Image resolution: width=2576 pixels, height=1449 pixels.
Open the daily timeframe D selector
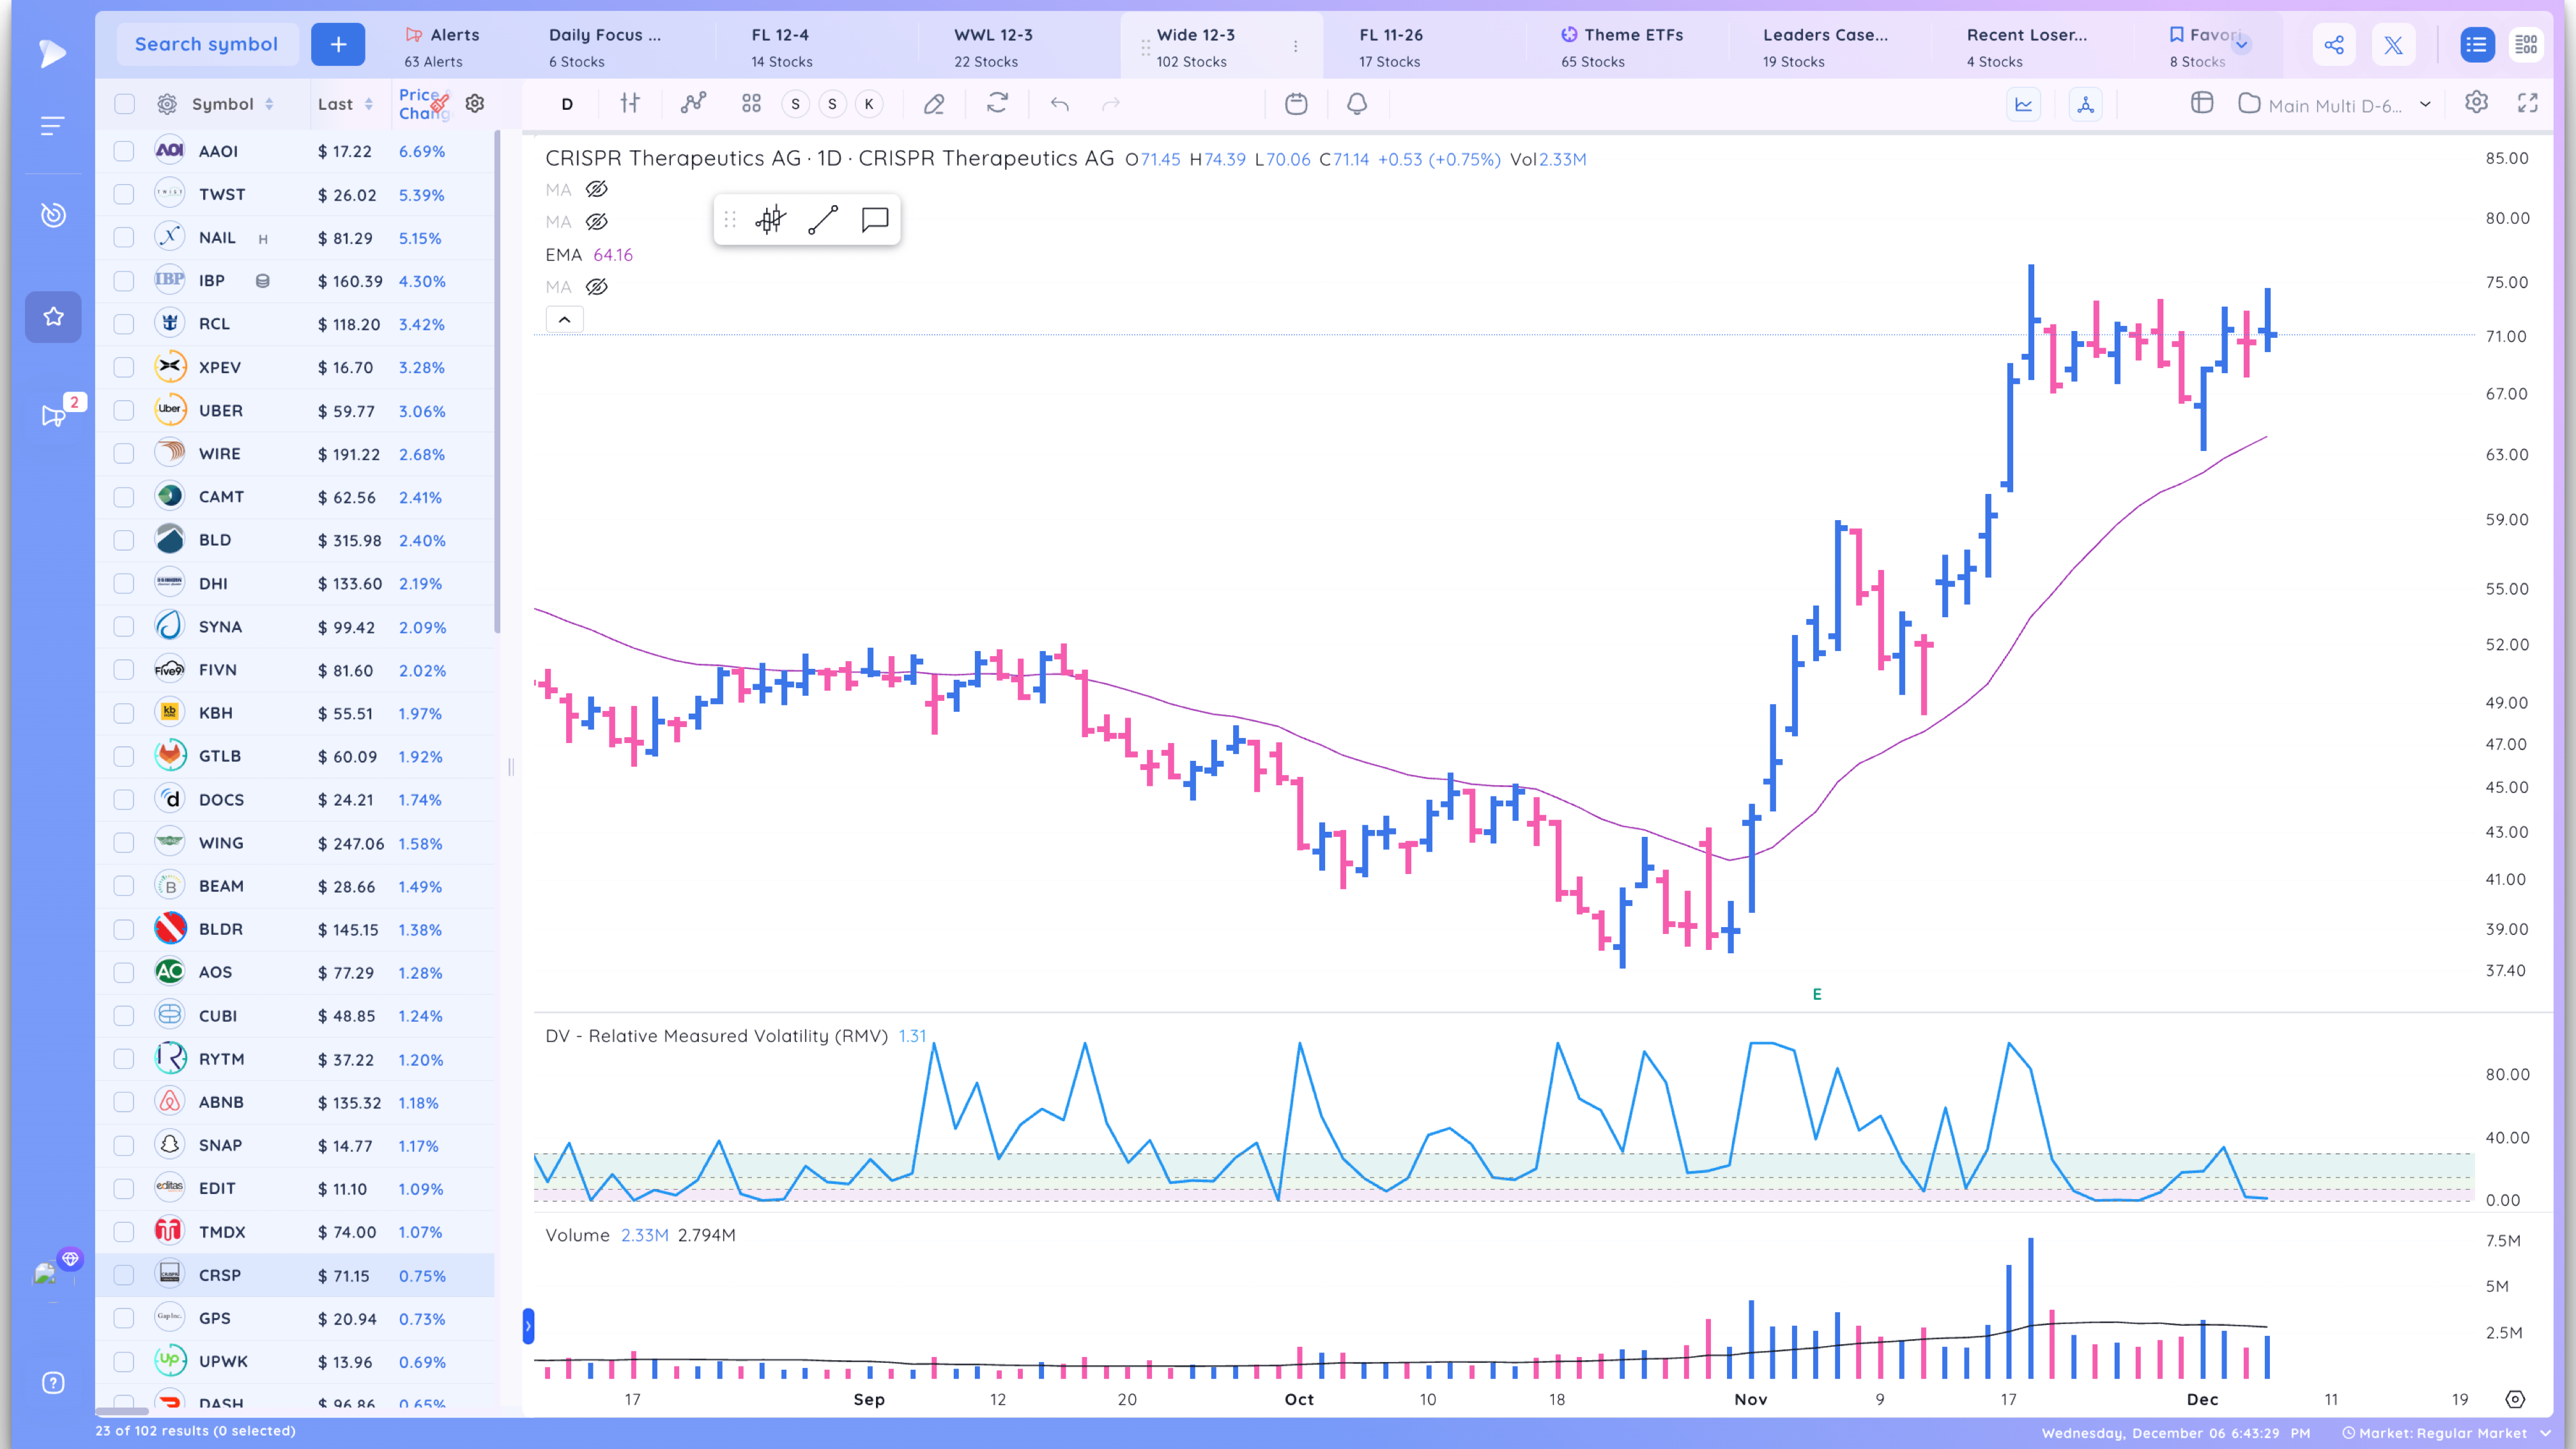coord(567,104)
